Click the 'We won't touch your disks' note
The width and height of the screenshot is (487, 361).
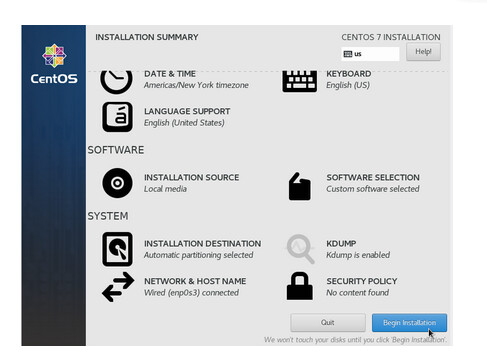pyautogui.click(x=355, y=340)
